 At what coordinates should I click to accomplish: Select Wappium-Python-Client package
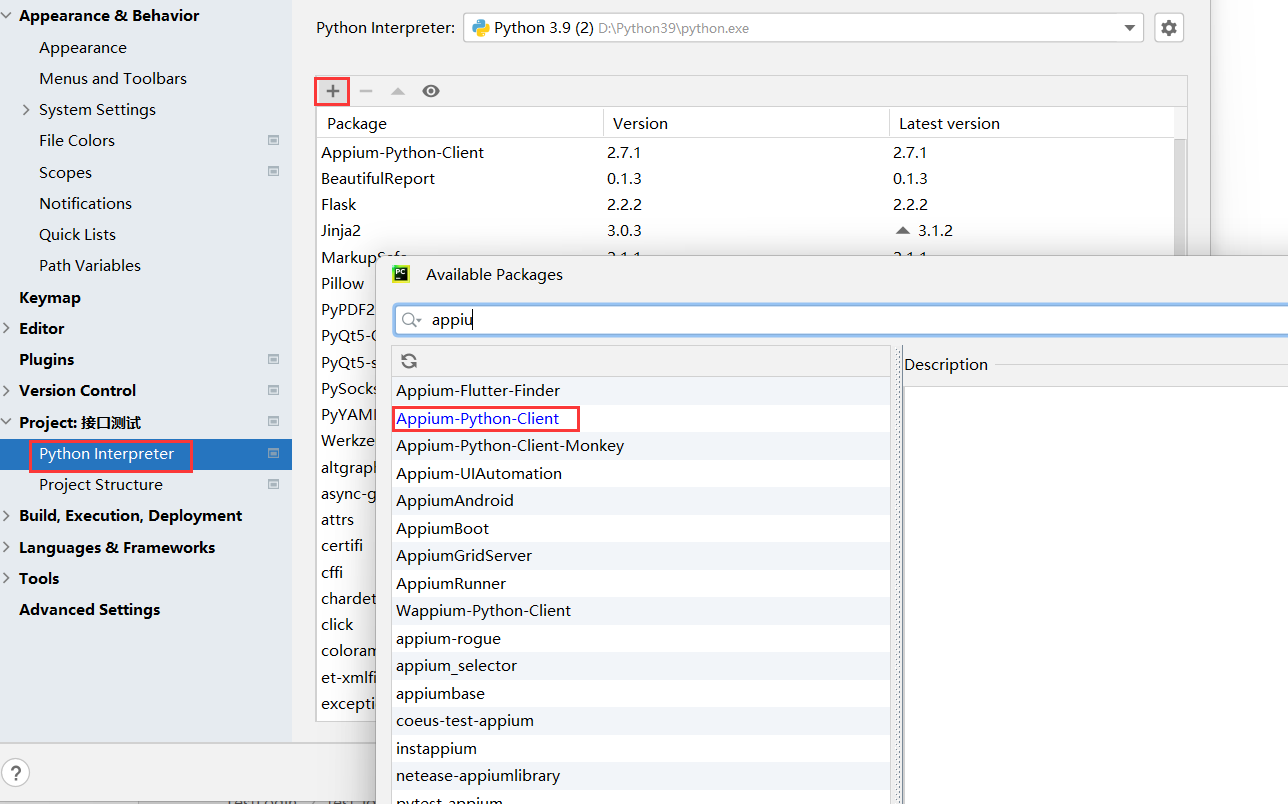tap(640, 610)
